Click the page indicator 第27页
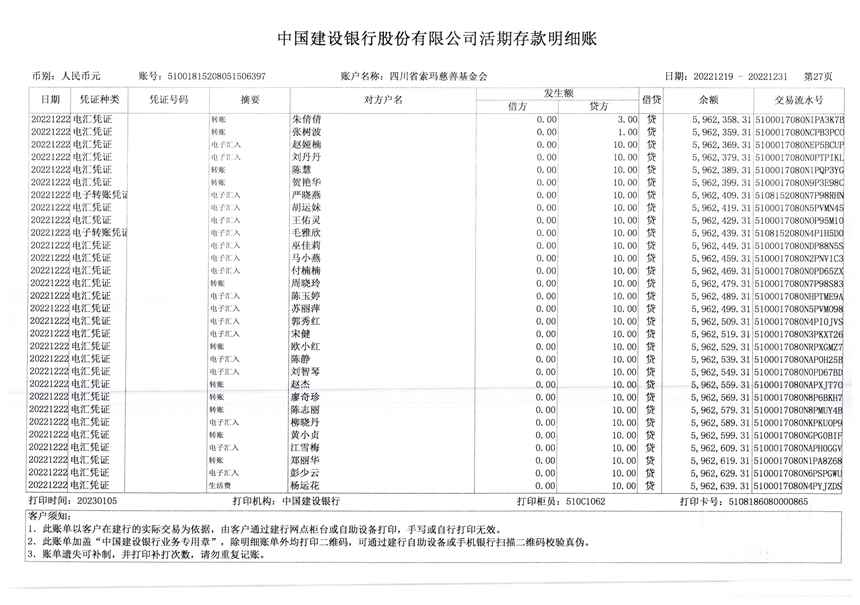Viewport: 860px width, 605px height. tap(818, 76)
